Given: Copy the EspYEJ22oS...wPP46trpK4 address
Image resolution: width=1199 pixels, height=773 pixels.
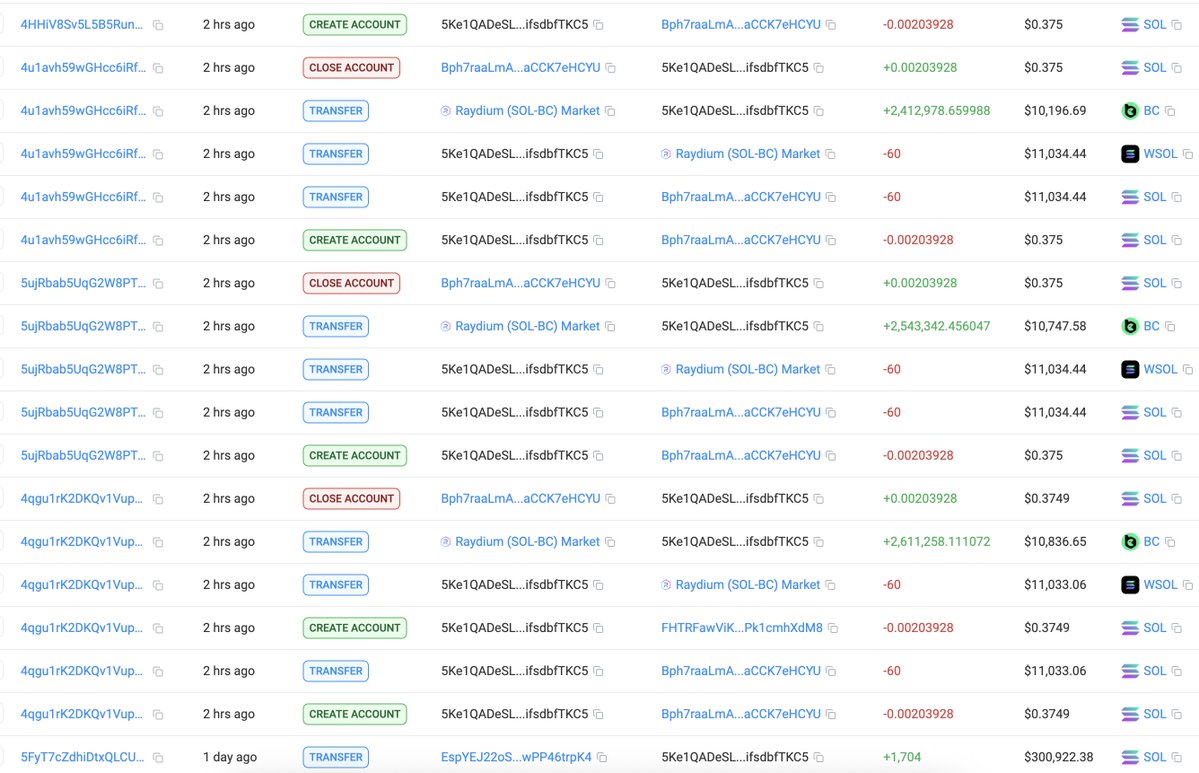Looking at the screenshot, I should [x=602, y=758].
